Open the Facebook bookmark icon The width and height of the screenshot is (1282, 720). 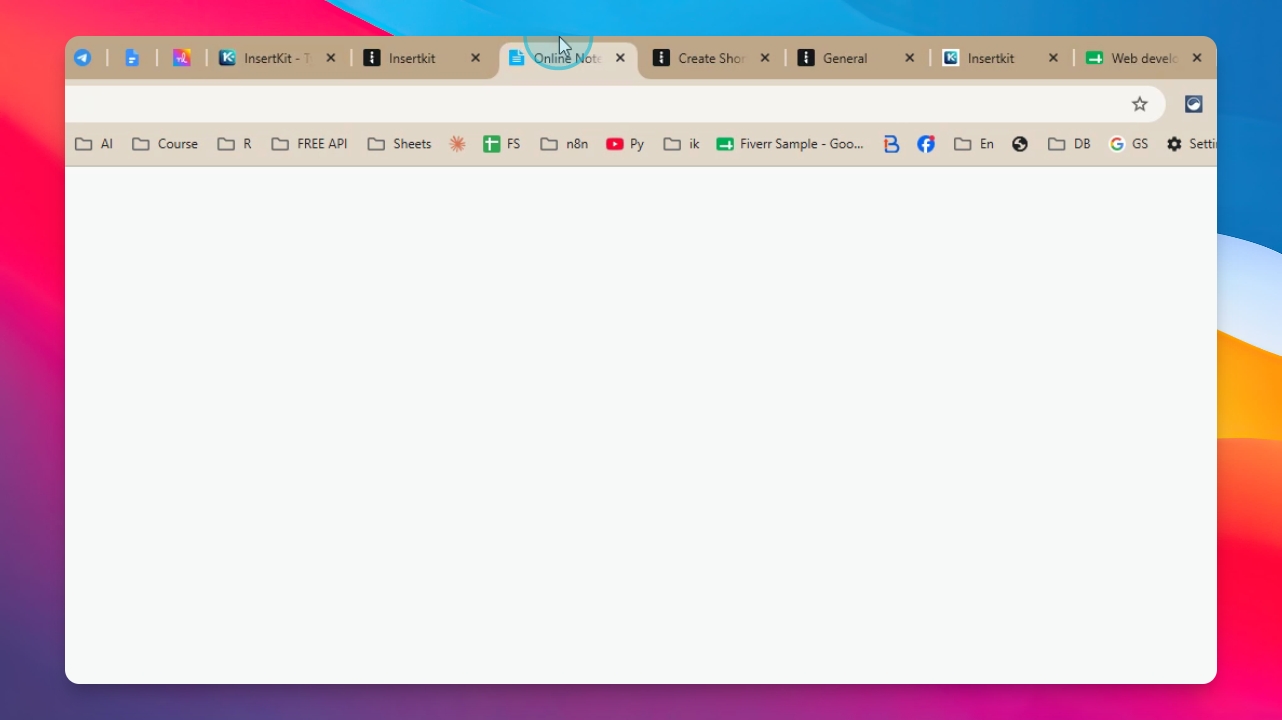pos(926,144)
